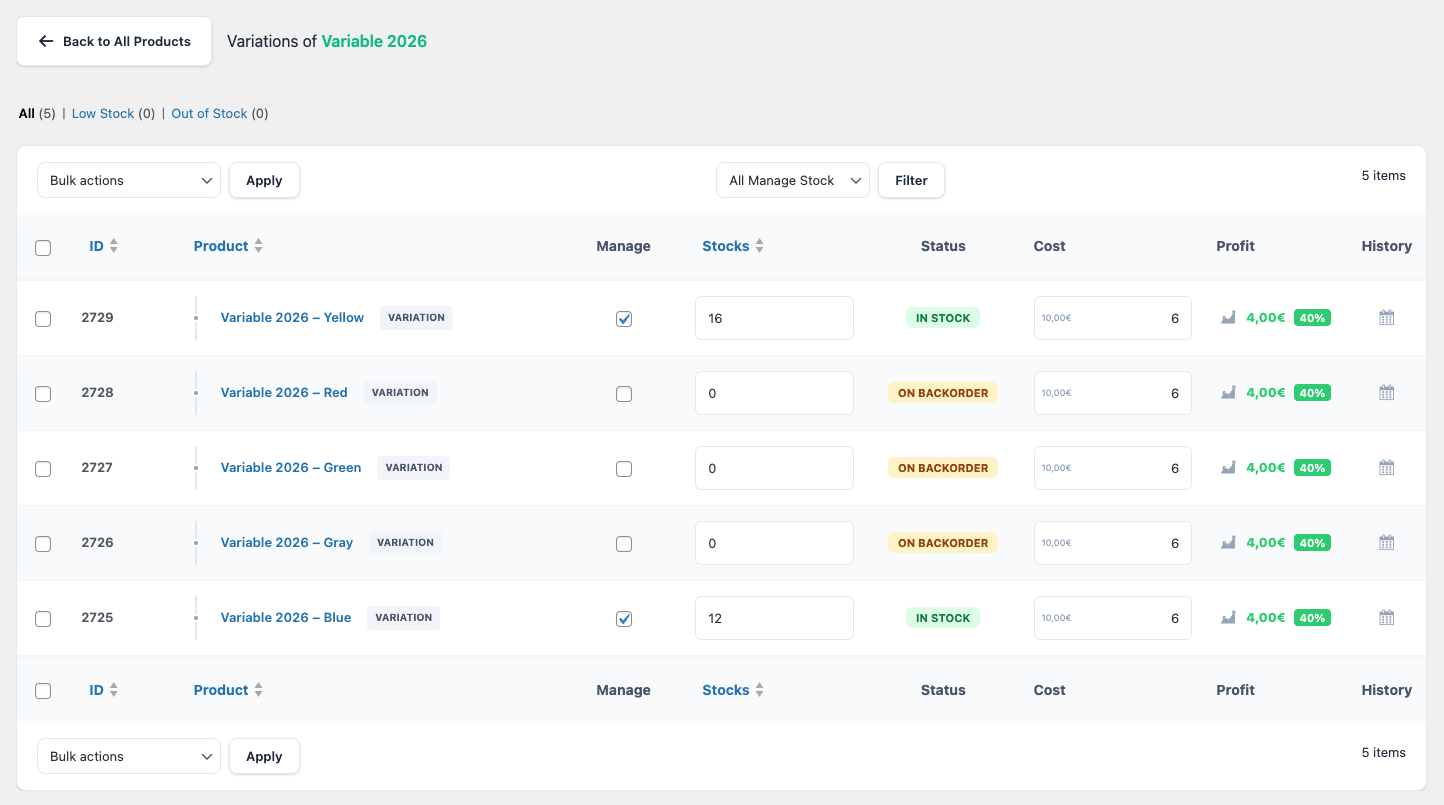This screenshot has height=805, width=1444.
Task: Expand the All Manage Stock filter dropdown
Action: 792,181
